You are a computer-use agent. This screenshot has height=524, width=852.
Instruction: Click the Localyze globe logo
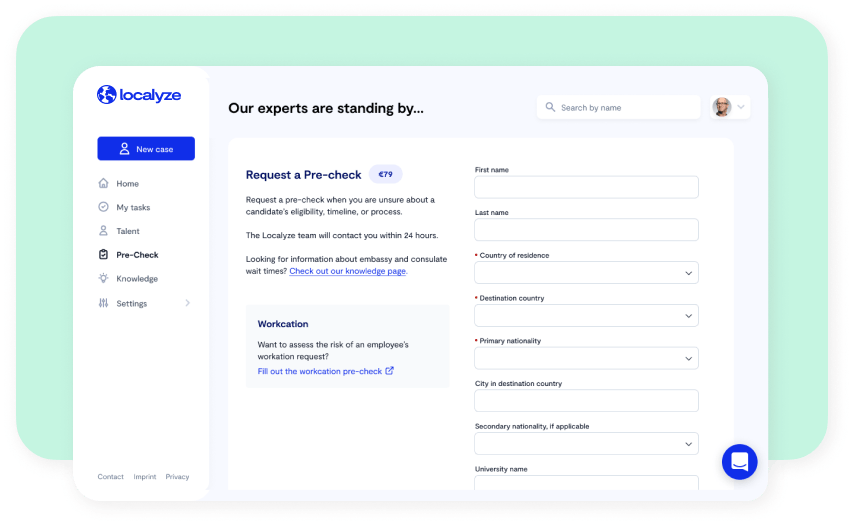tap(106, 95)
